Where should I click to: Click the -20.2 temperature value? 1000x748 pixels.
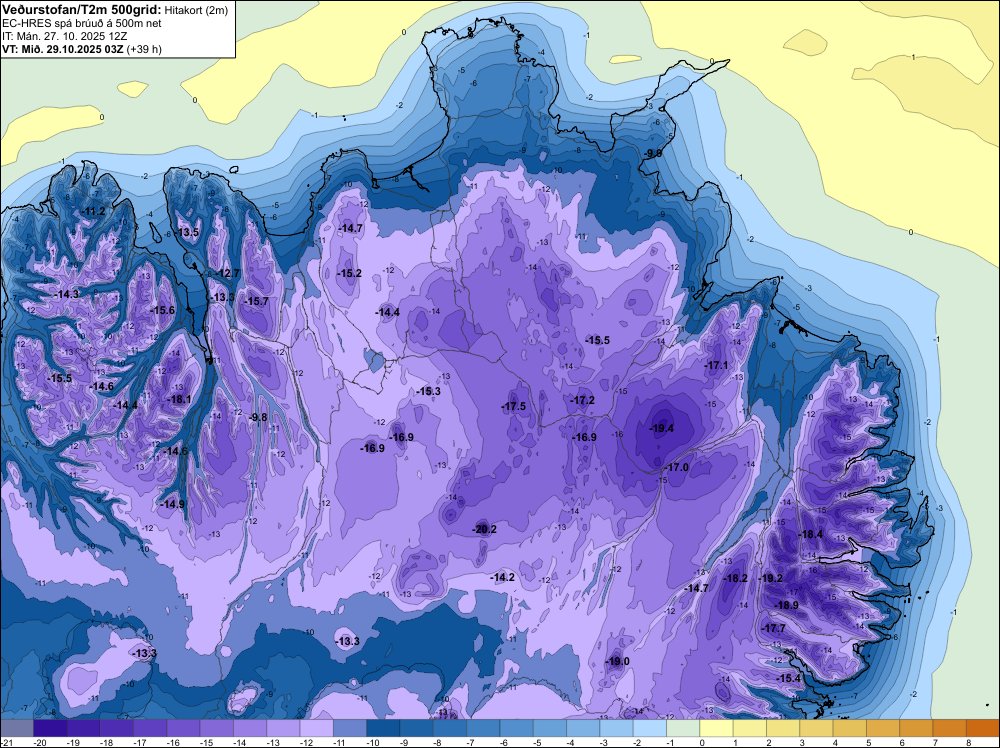point(484,529)
